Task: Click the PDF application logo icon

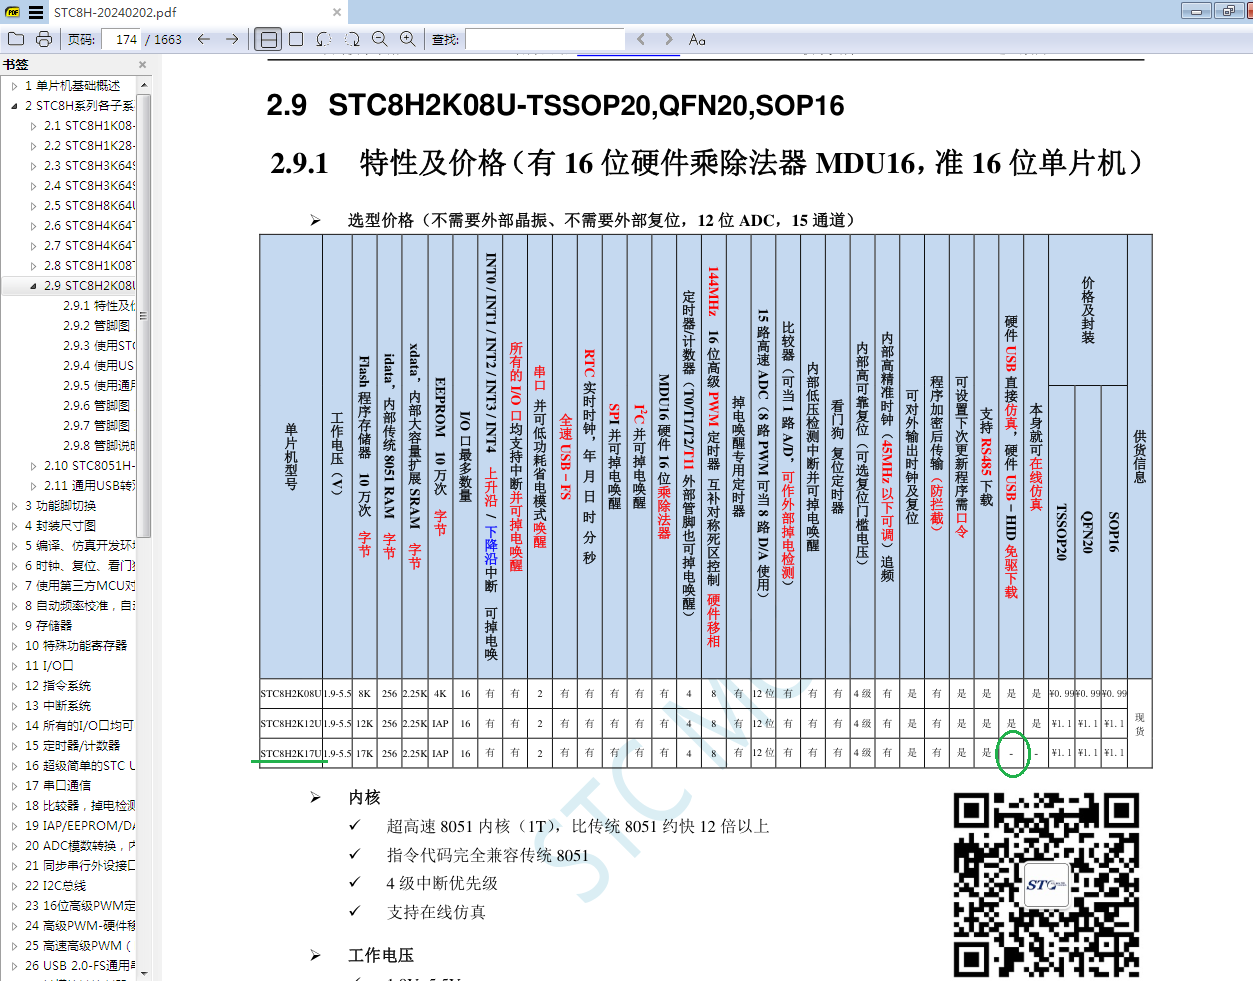Action: (13, 12)
